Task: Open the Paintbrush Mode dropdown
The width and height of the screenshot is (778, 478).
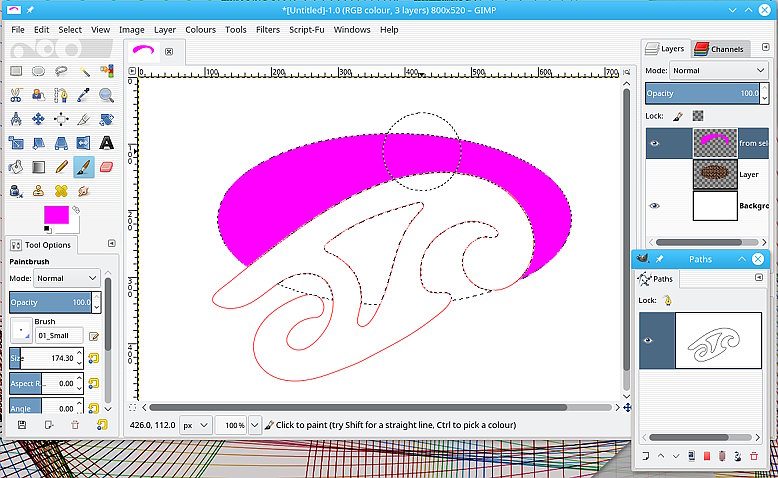Action: pyautogui.click(x=67, y=278)
